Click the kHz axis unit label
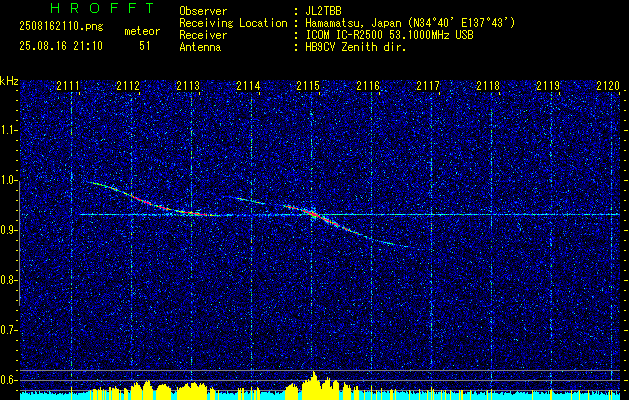Viewport: 629px width, 400px height. pos(9,81)
